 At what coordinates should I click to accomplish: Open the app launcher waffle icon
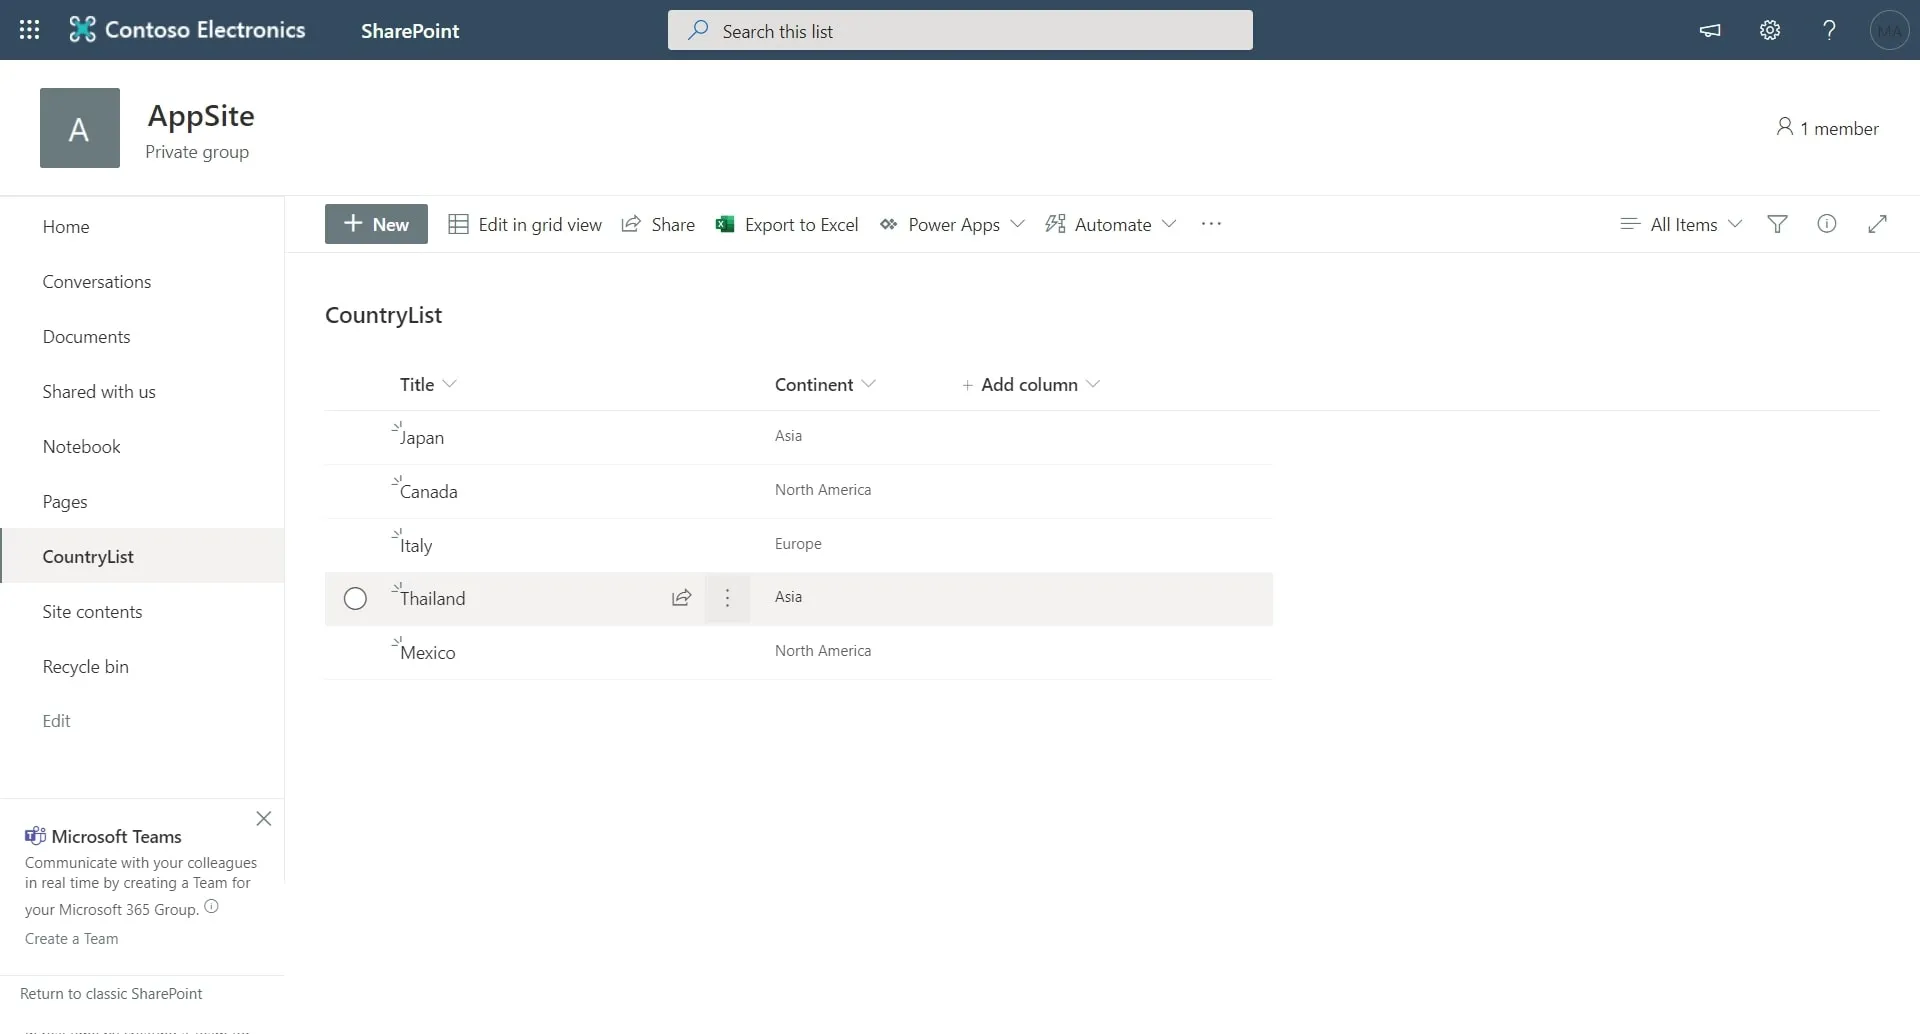30,30
